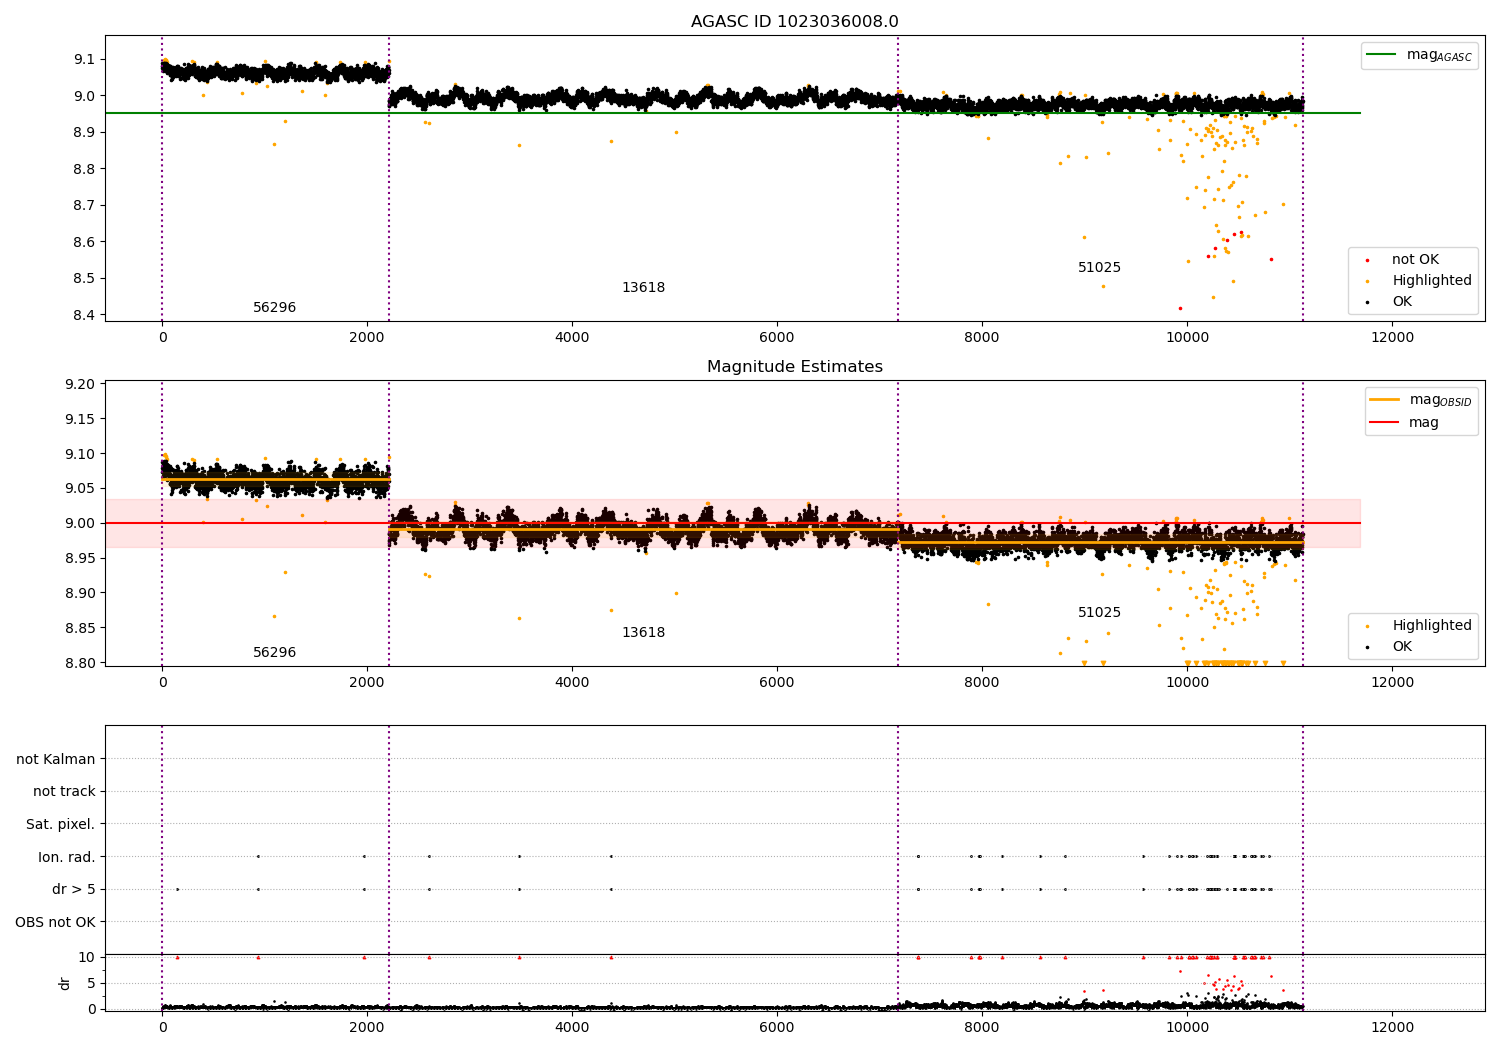Viewport: 1500px width, 1050px height.
Task: Click the y-tick 8.4 on the top plot
Action: coord(85,315)
